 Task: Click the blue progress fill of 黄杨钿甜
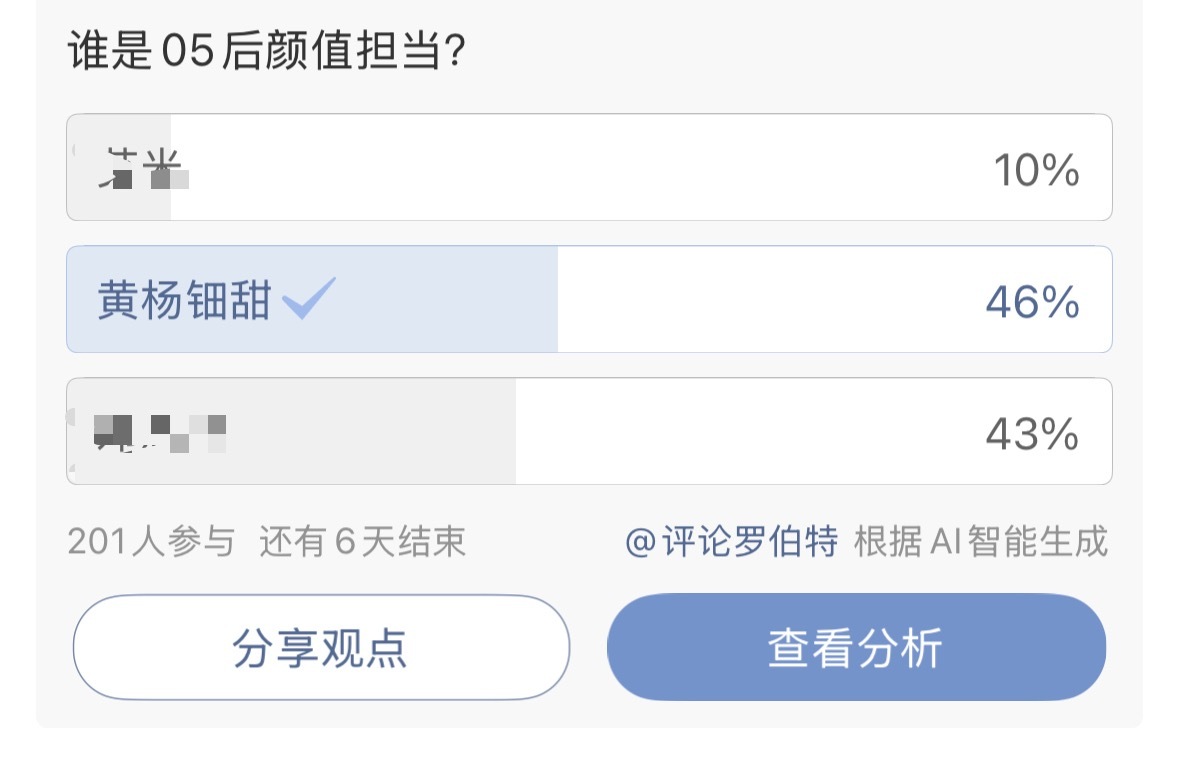click(450, 299)
